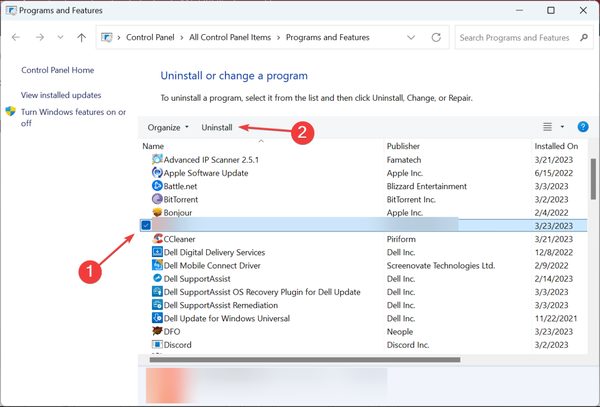Image resolution: width=600 pixels, height=407 pixels.
Task: Click the change view list icon
Action: 548,127
